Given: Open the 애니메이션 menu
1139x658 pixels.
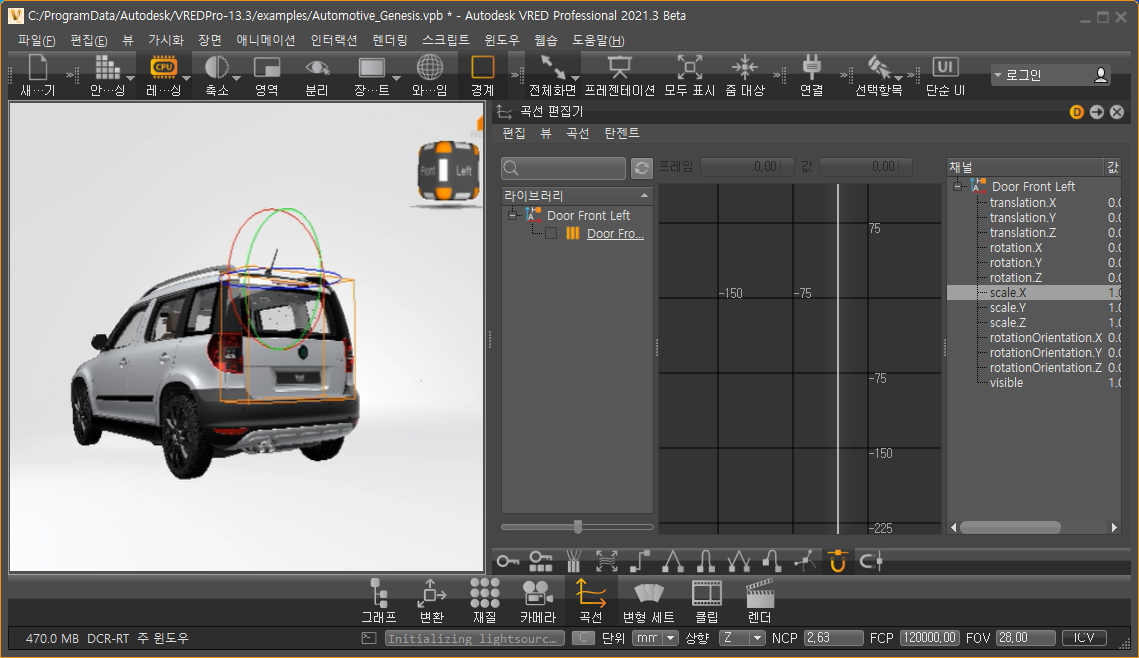Looking at the screenshot, I should click(x=265, y=41).
